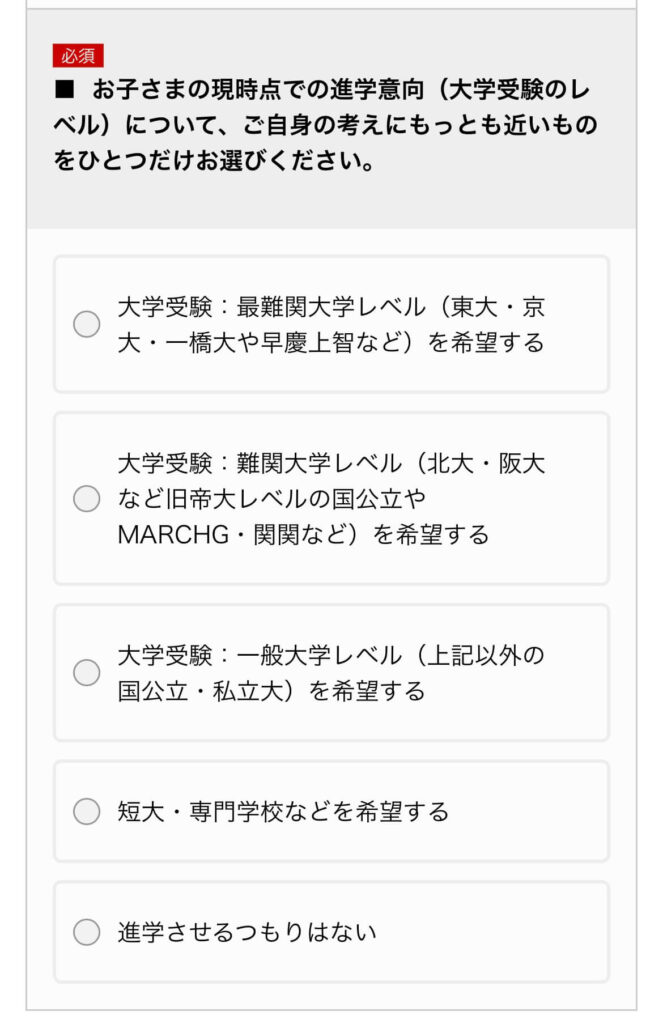Image resolution: width=663 pixels, height=1024 pixels.
Task: Click the red 必須 badge
Action: tap(78, 56)
